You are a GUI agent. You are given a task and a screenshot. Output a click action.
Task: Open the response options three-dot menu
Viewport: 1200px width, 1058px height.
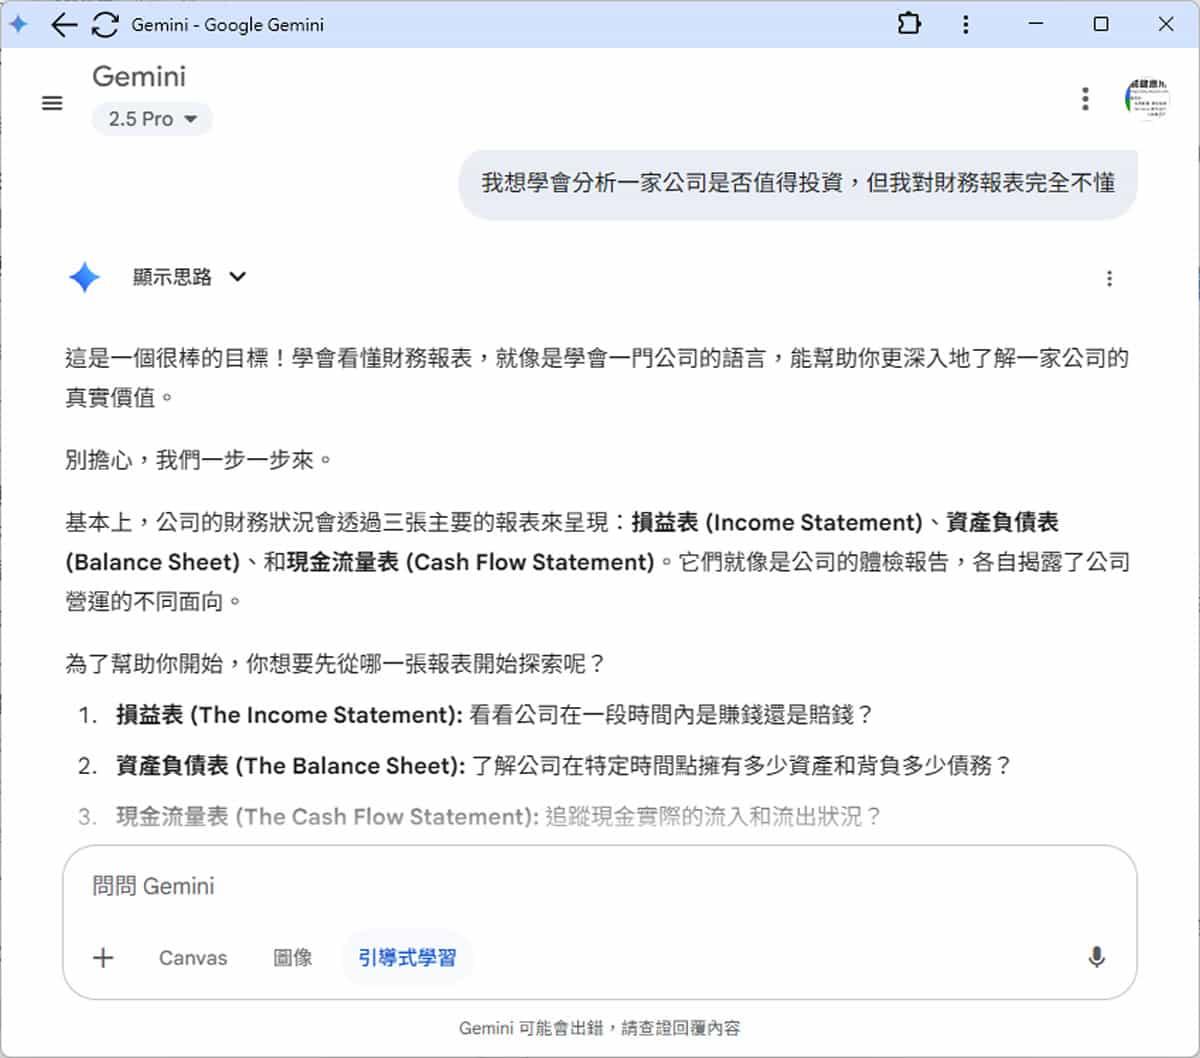click(1109, 279)
